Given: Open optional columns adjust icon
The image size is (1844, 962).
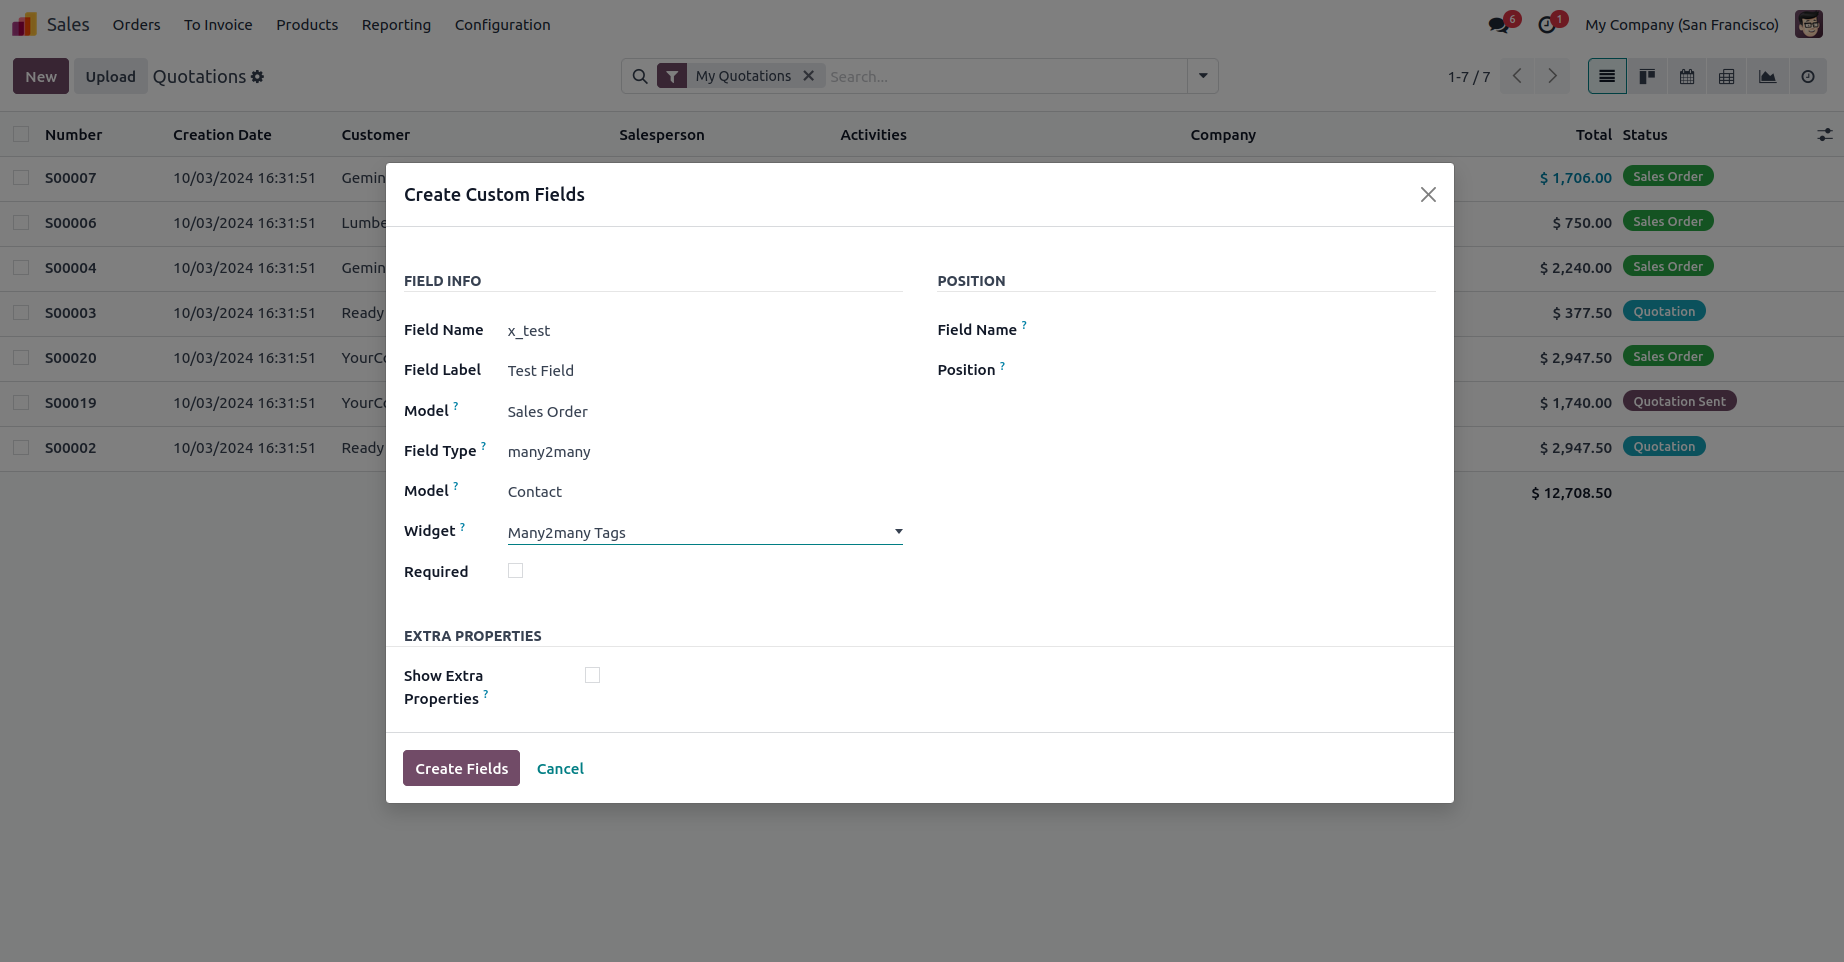Looking at the screenshot, I should point(1825,134).
